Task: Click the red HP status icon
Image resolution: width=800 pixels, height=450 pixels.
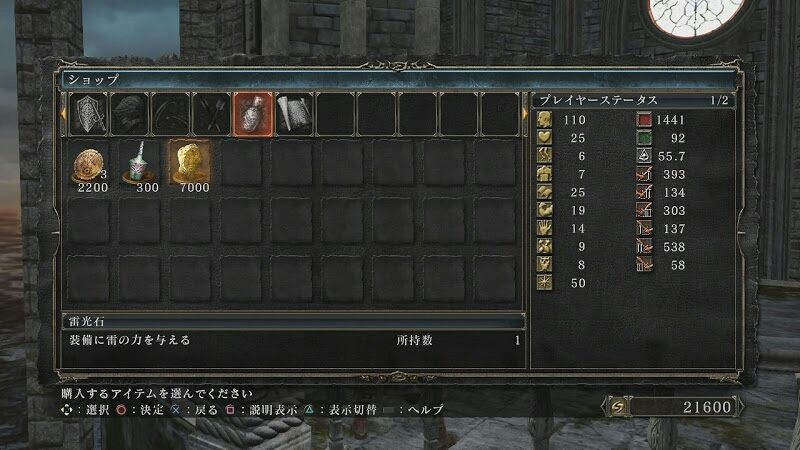Action: click(644, 120)
